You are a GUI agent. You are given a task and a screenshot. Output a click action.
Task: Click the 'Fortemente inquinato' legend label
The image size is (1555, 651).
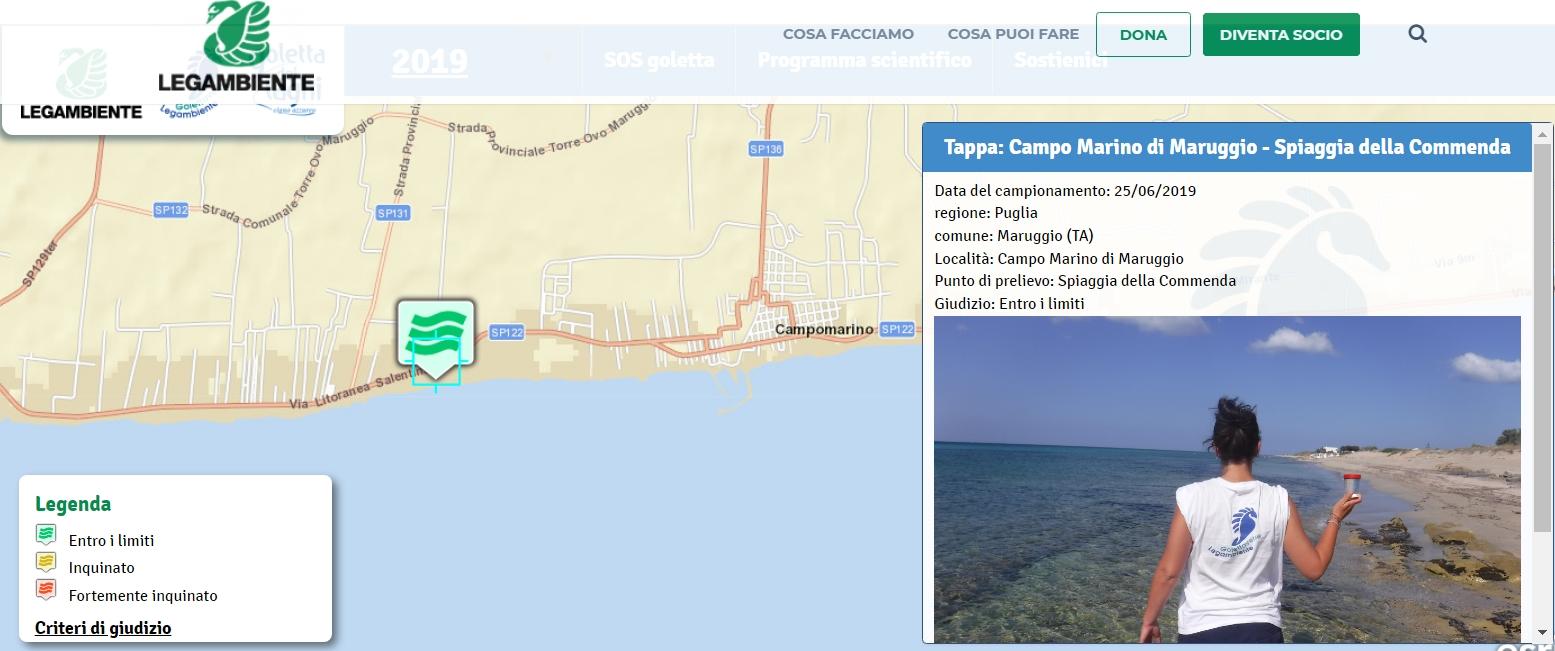tap(143, 595)
